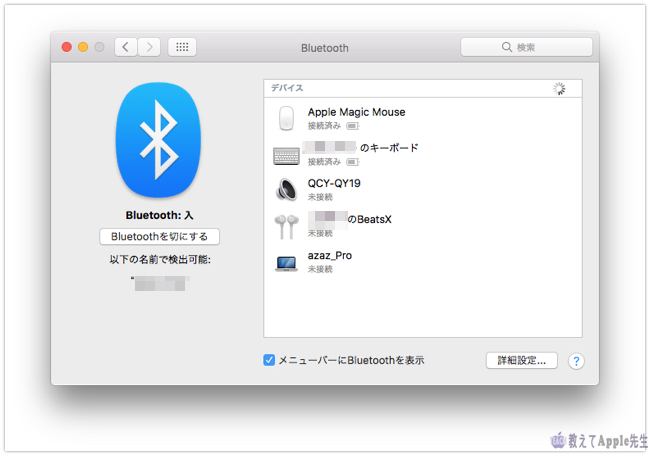Screen dimensions: 650x456
Task: Select the Apple Magic Mouse row
Action: [423, 118]
